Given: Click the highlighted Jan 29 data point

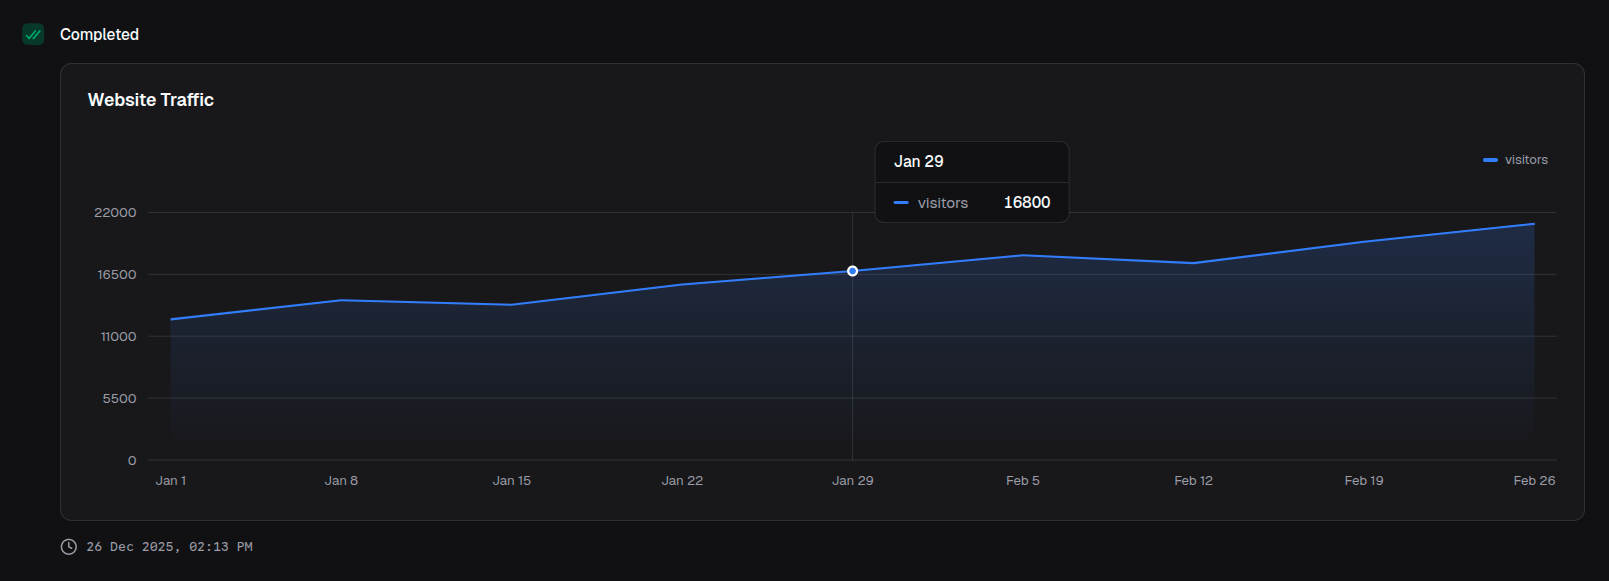Looking at the screenshot, I should (852, 271).
